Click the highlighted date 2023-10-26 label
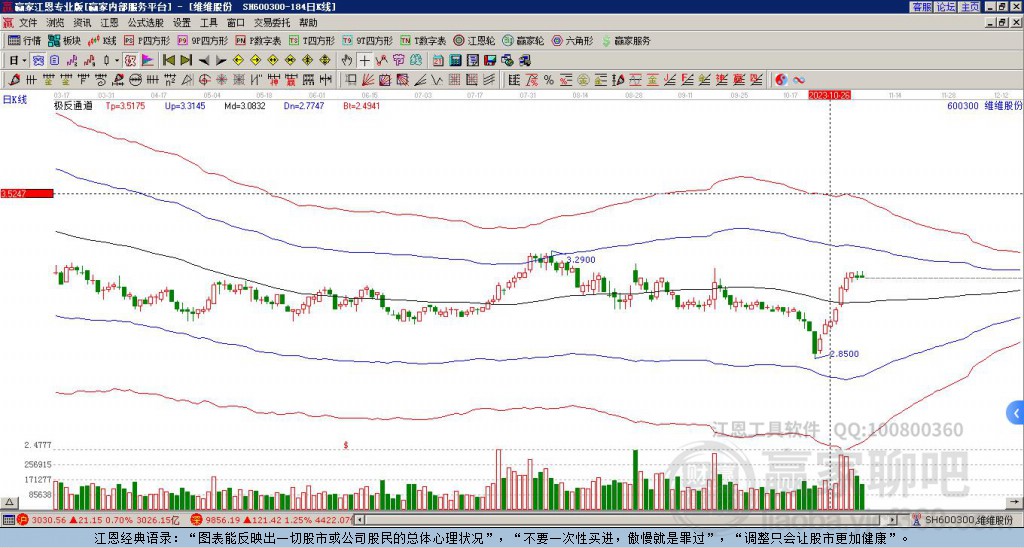 [829, 95]
